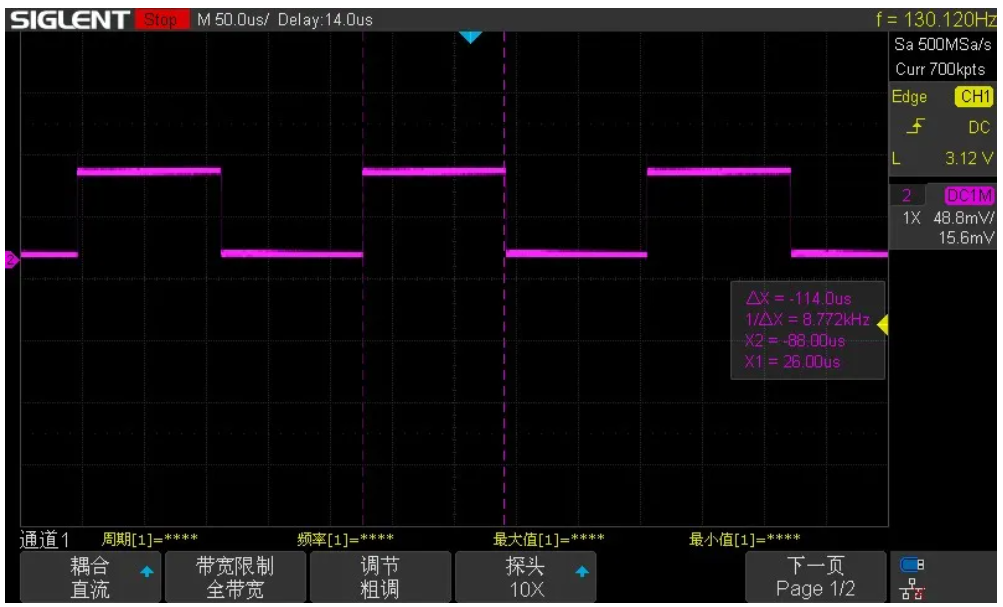Click the left dashed vertical cursor line

(x=363, y=279)
